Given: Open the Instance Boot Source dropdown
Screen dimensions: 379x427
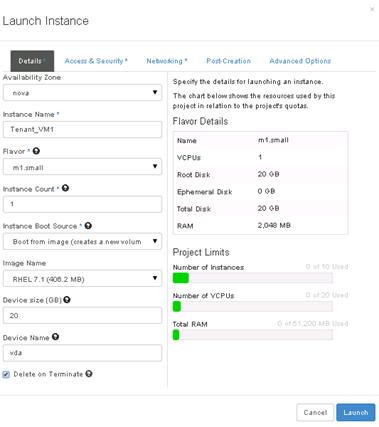Looking at the screenshot, I should tap(82, 241).
